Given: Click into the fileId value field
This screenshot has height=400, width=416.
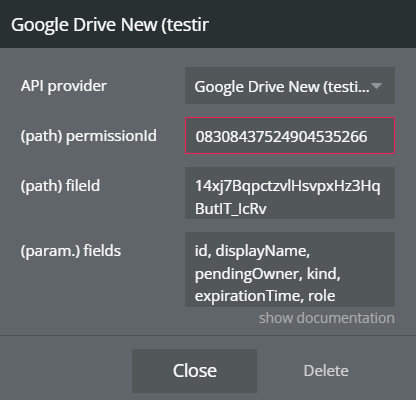Looking at the screenshot, I should click(x=290, y=193).
